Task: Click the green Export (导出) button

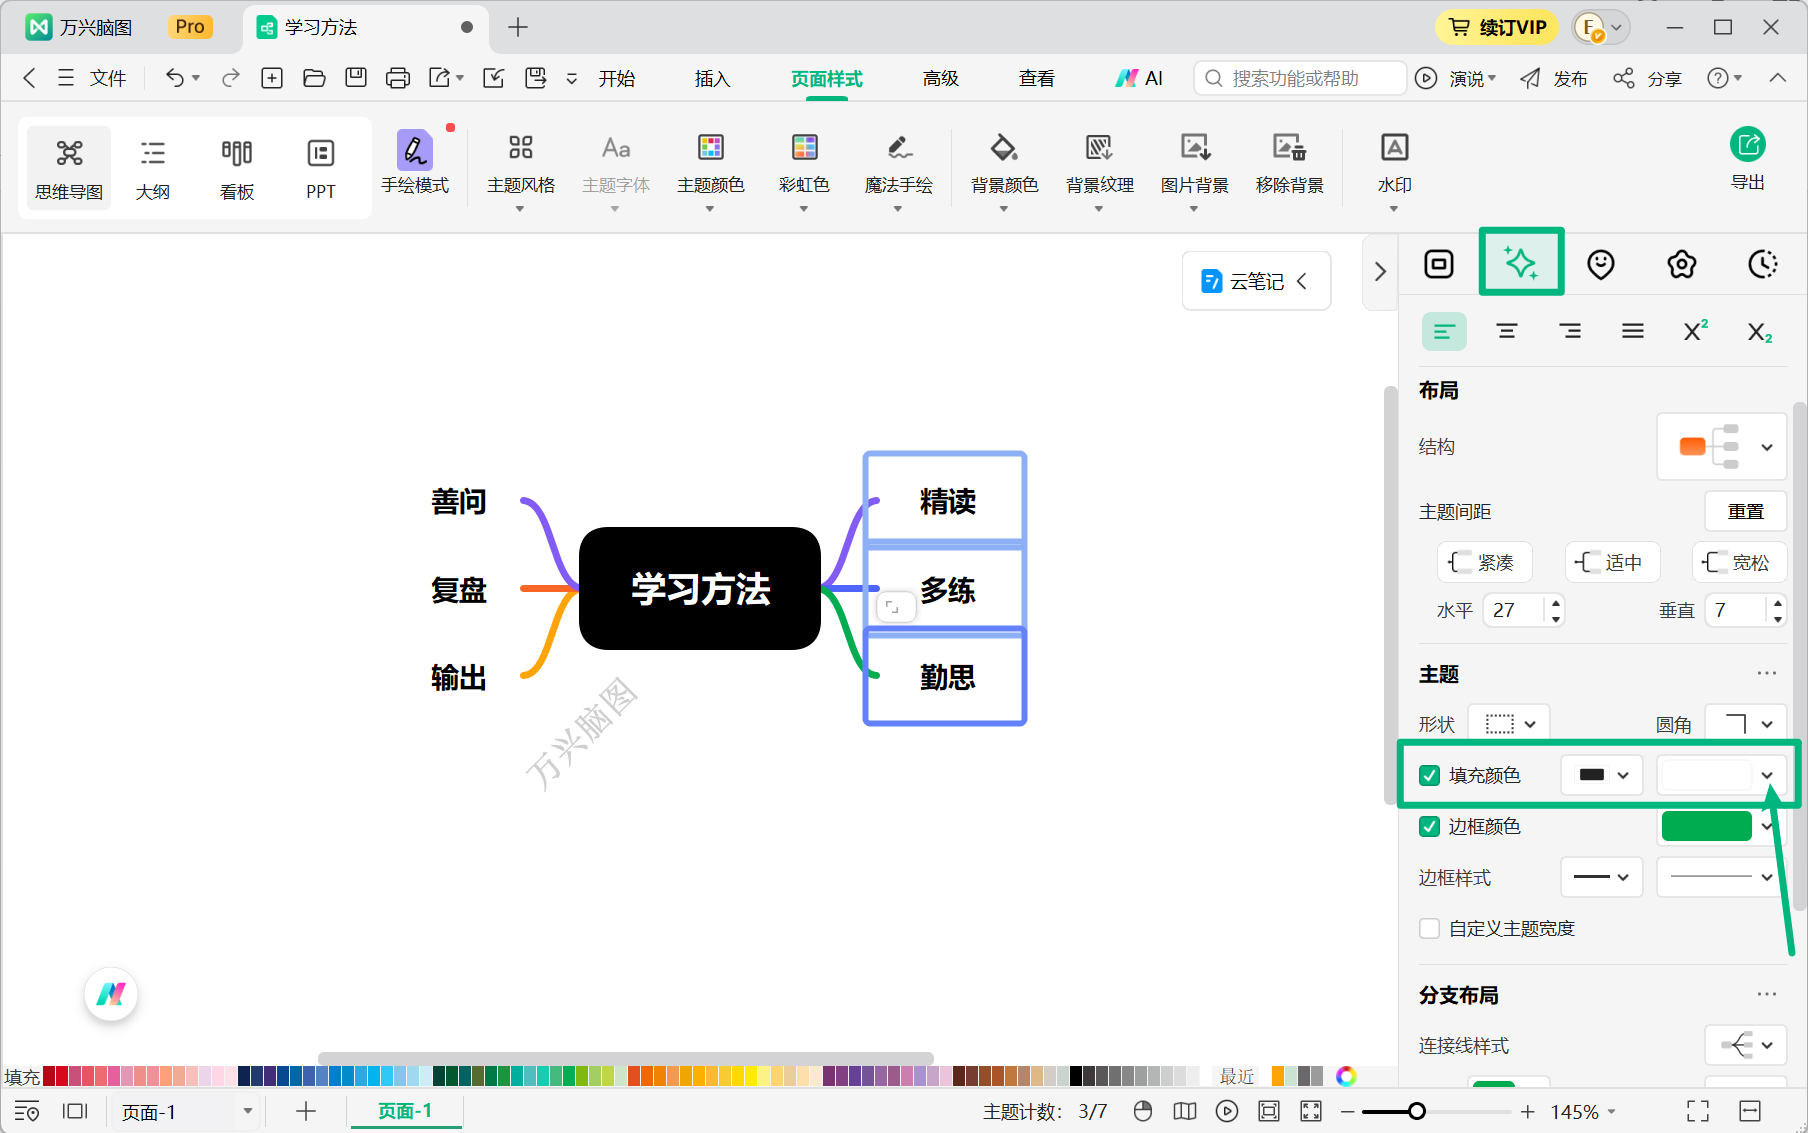Action: pos(1748,158)
